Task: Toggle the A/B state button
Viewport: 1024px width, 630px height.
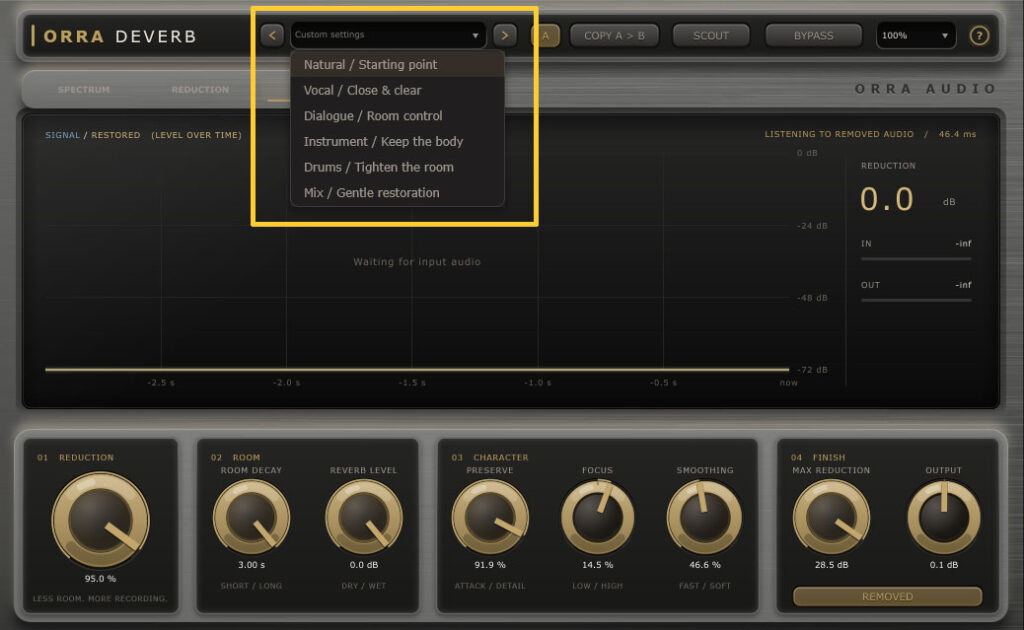Action: point(545,35)
